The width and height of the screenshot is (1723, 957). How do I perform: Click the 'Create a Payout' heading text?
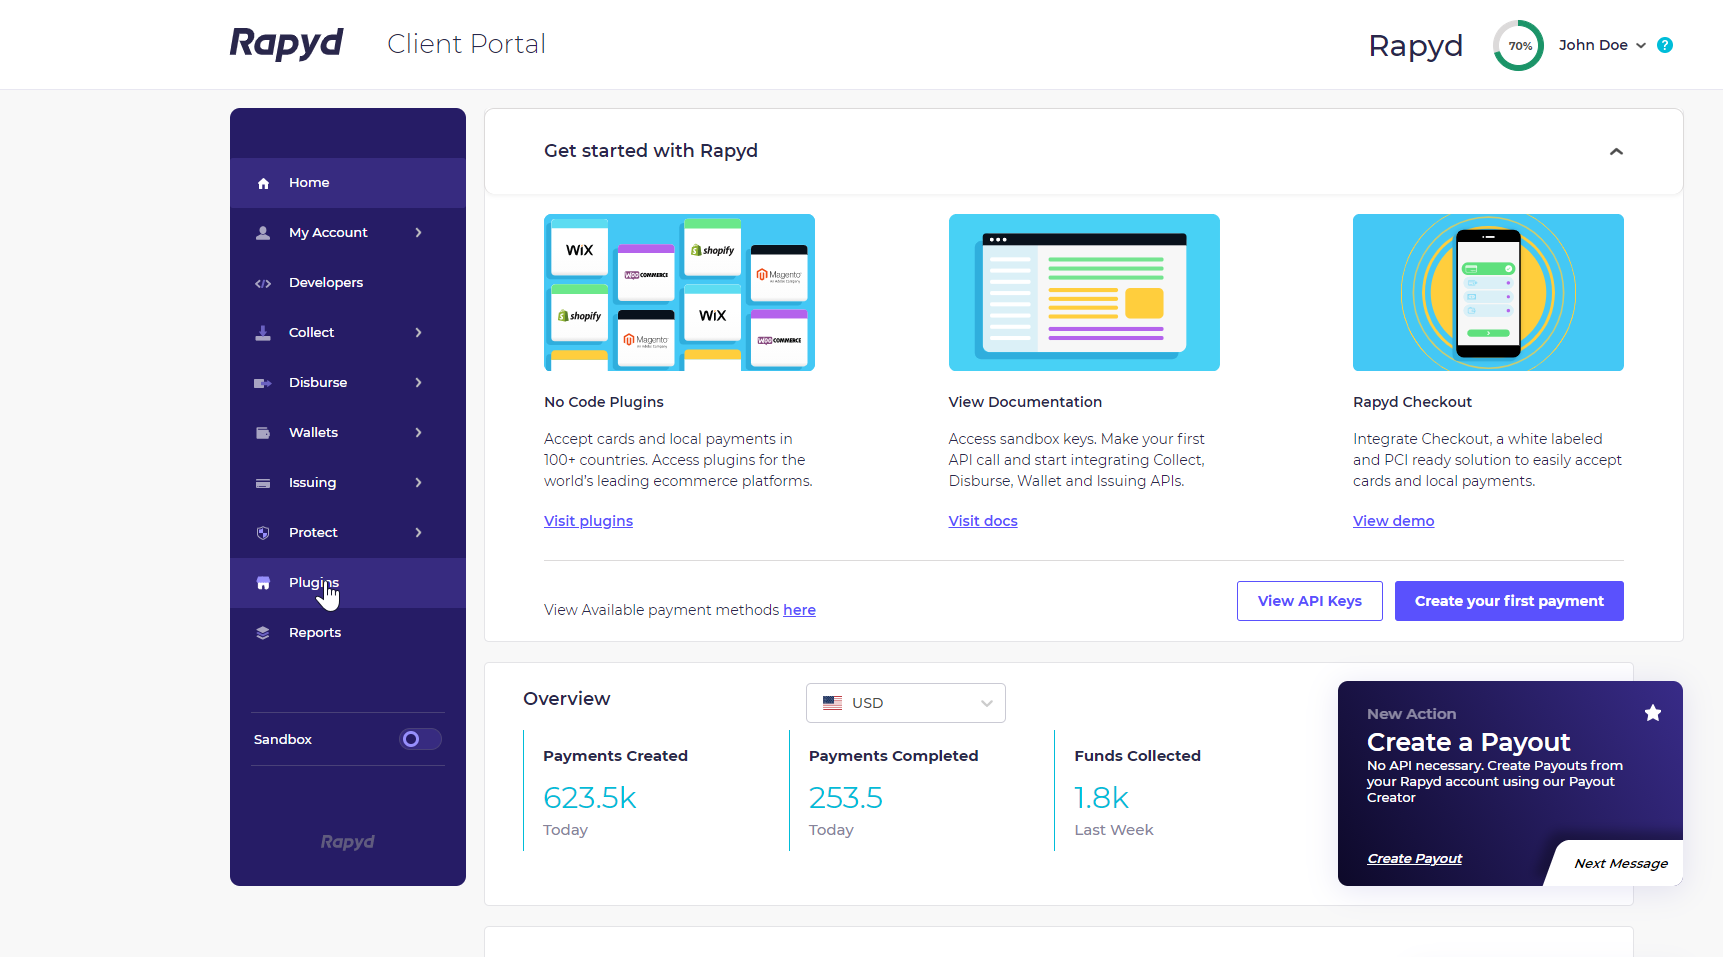pyautogui.click(x=1468, y=742)
